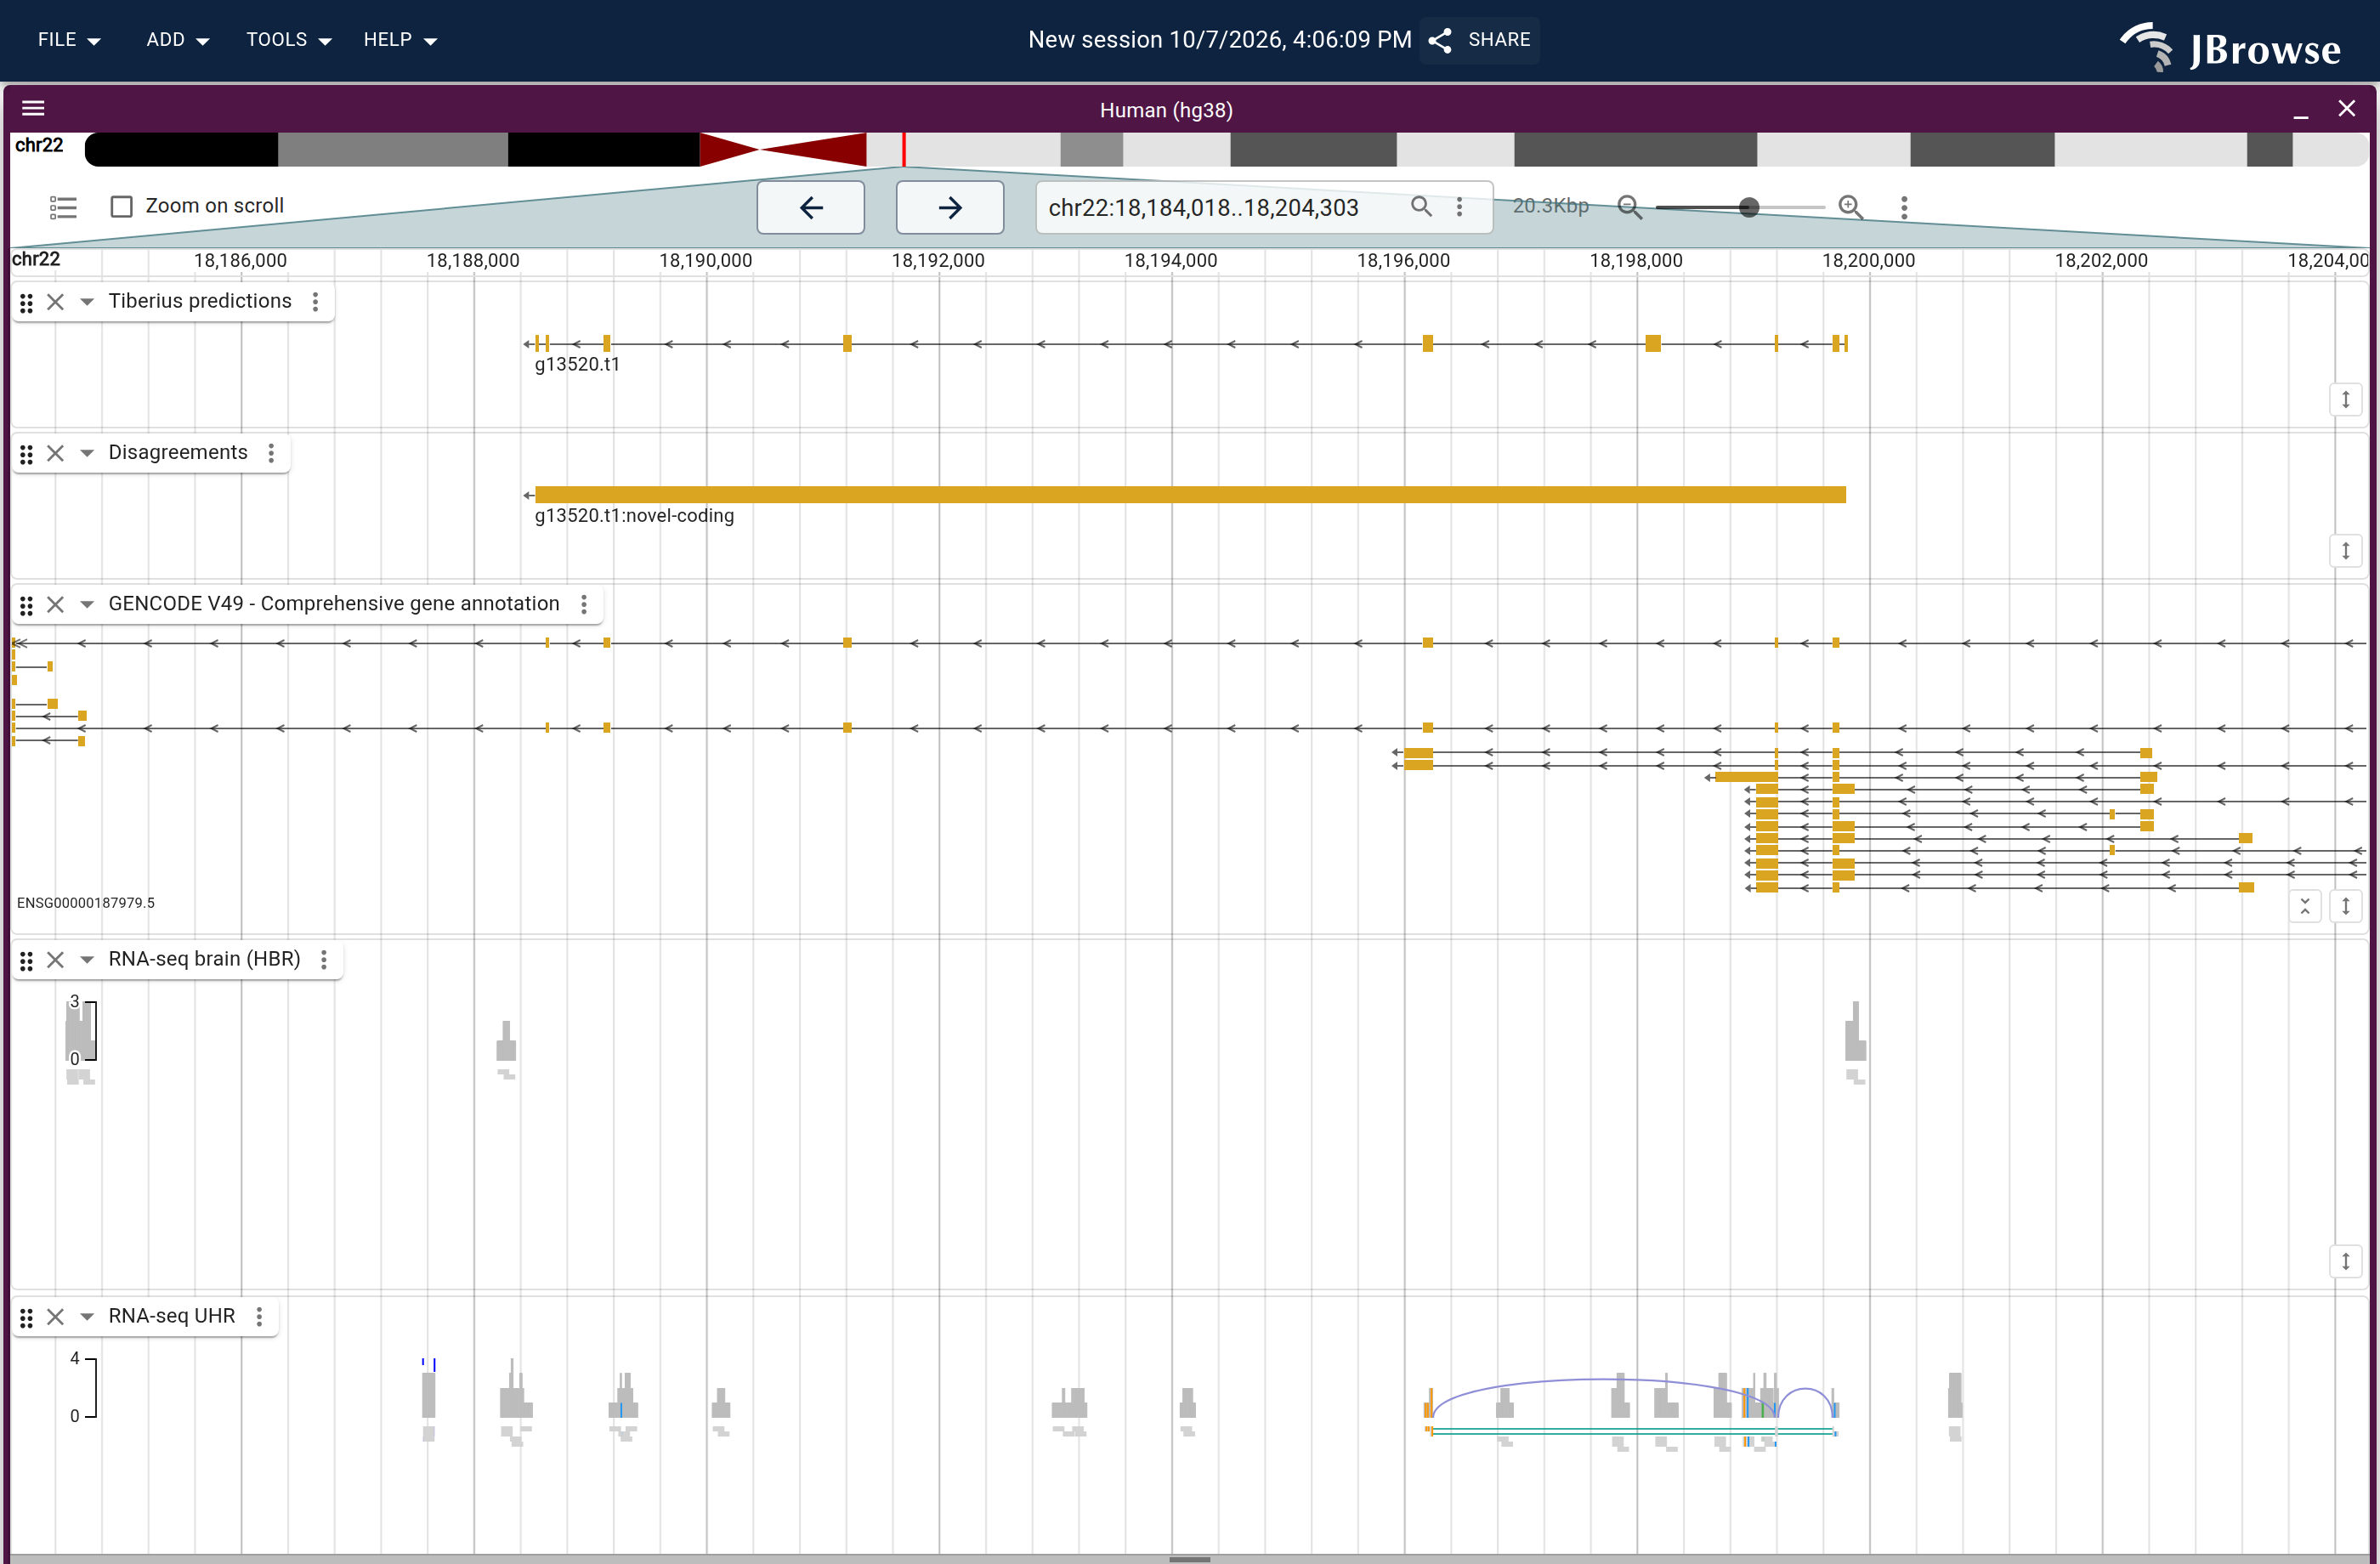Open view options menu beside zoom controls

point(1904,207)
